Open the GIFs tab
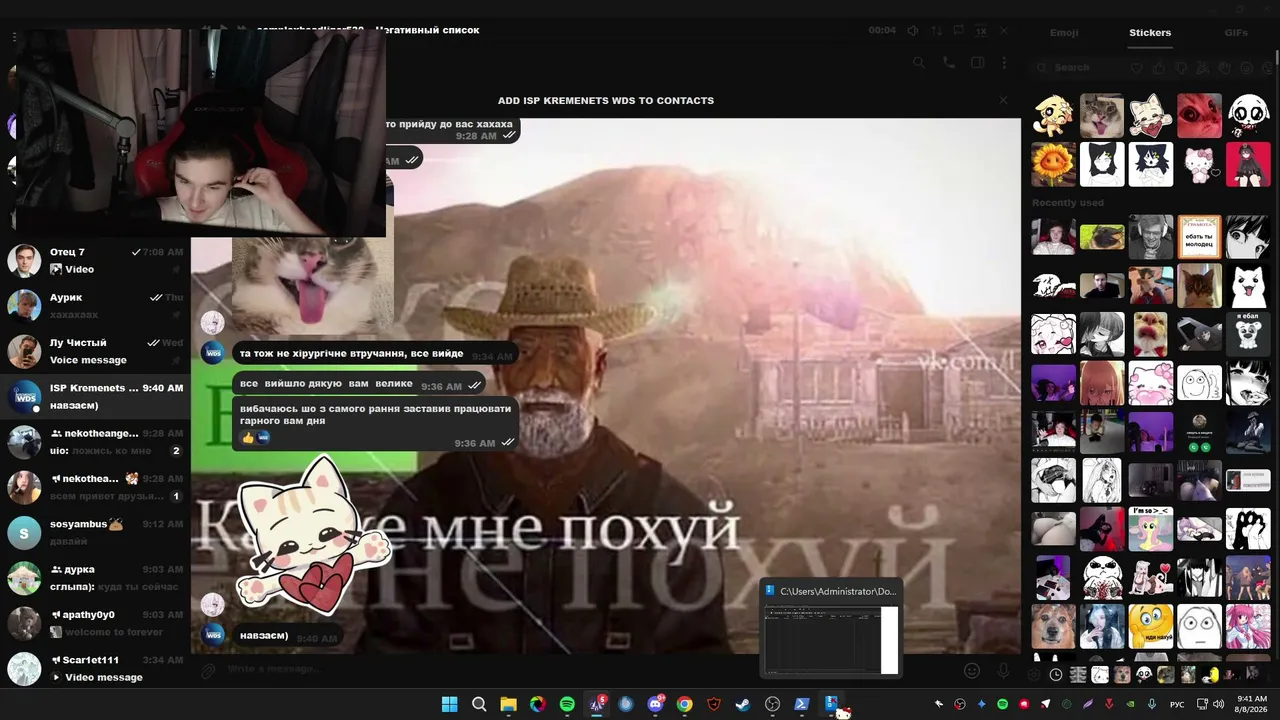This screenshot has height=720, width=1280. (1236, 33)
